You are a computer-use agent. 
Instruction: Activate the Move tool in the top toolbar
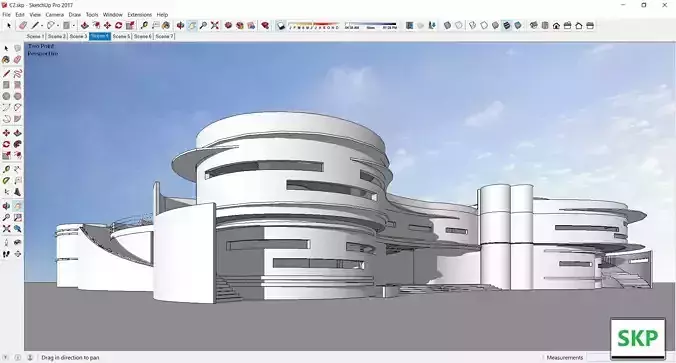tap(107, 26)
